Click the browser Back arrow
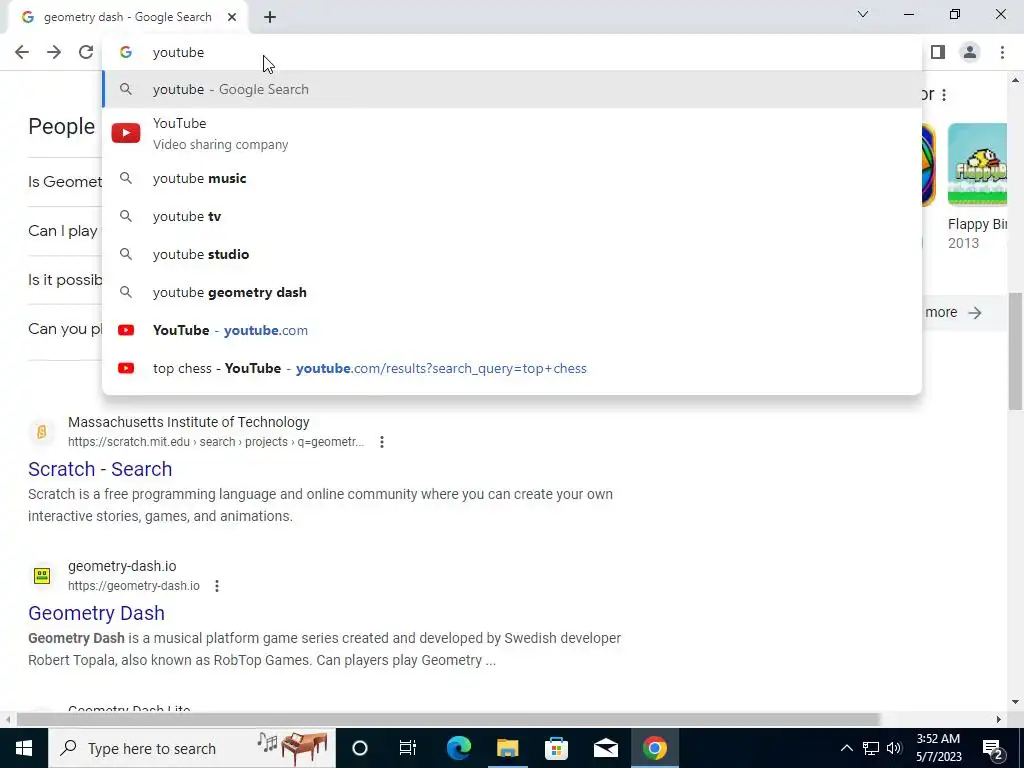 point(22,52)
